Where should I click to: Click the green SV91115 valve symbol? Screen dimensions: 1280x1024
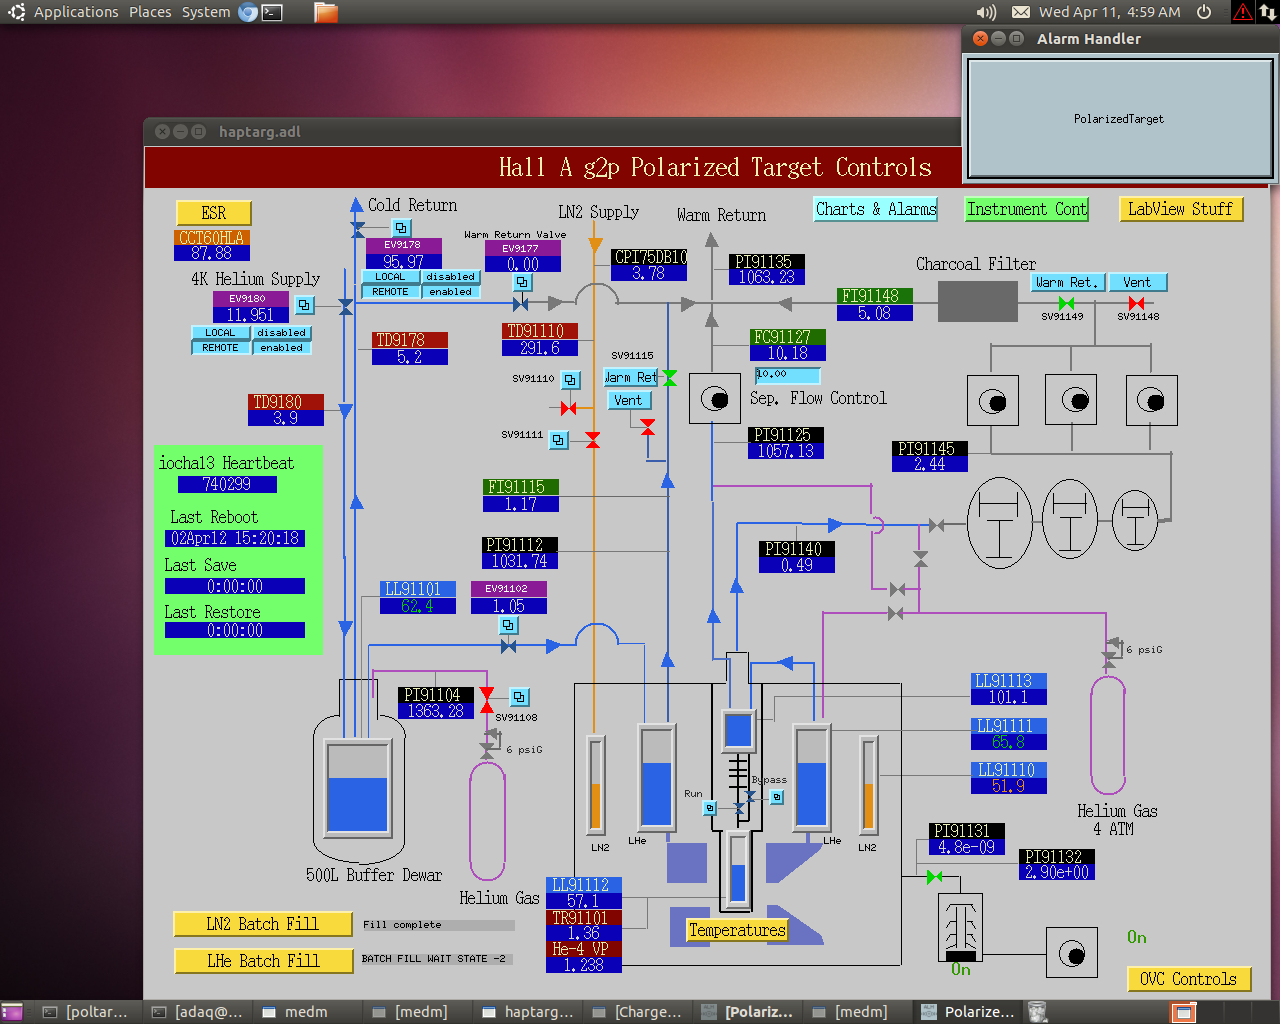pyautogui.click(x=669, y=378)
